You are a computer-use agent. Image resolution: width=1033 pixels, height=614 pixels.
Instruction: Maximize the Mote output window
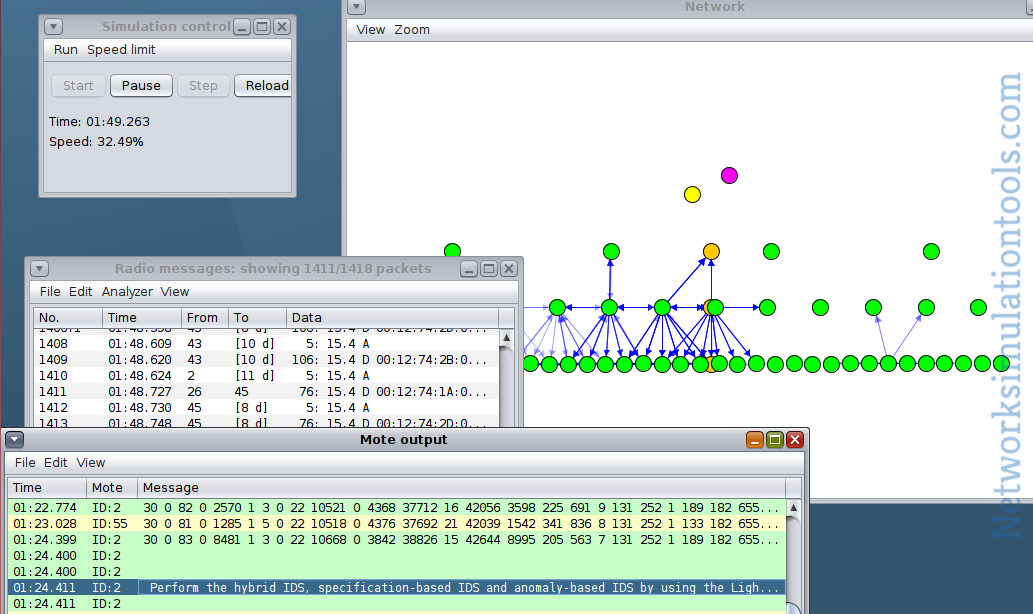coord(775,439)
